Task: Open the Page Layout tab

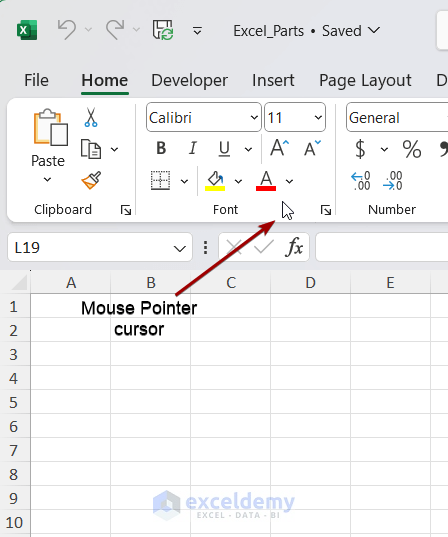Action: (365, 81)
